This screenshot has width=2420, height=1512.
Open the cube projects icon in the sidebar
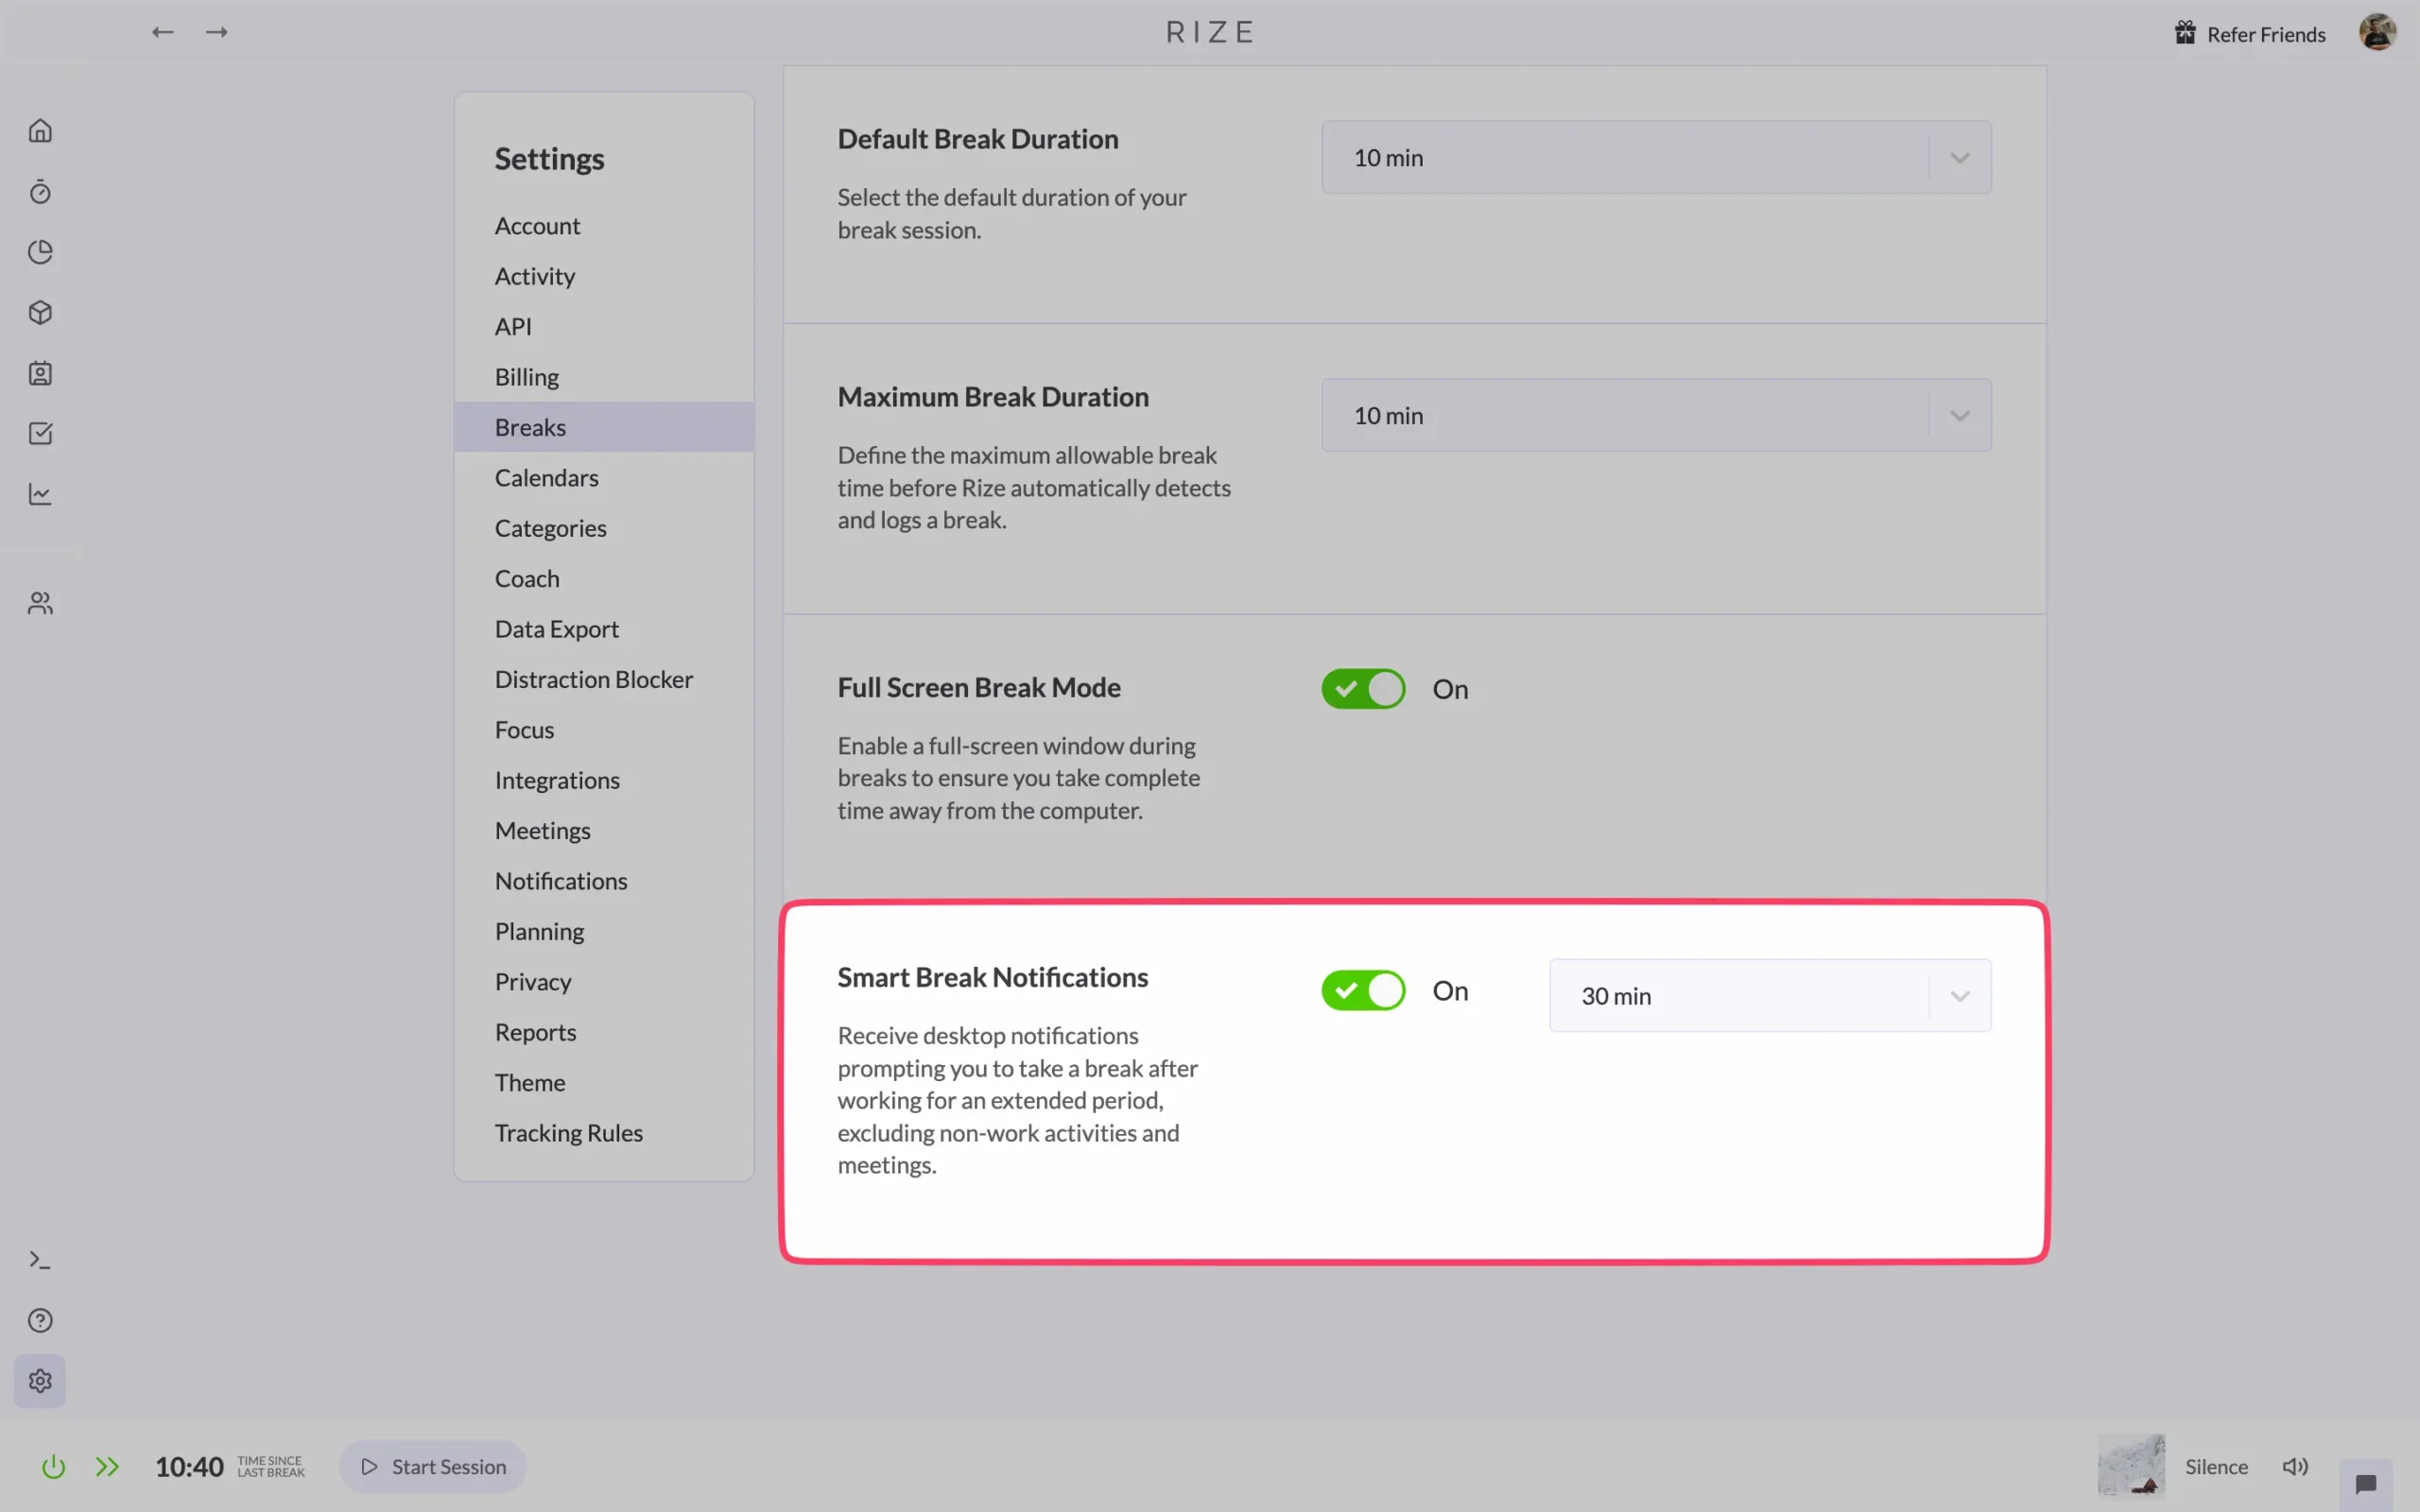coord(40,313)
